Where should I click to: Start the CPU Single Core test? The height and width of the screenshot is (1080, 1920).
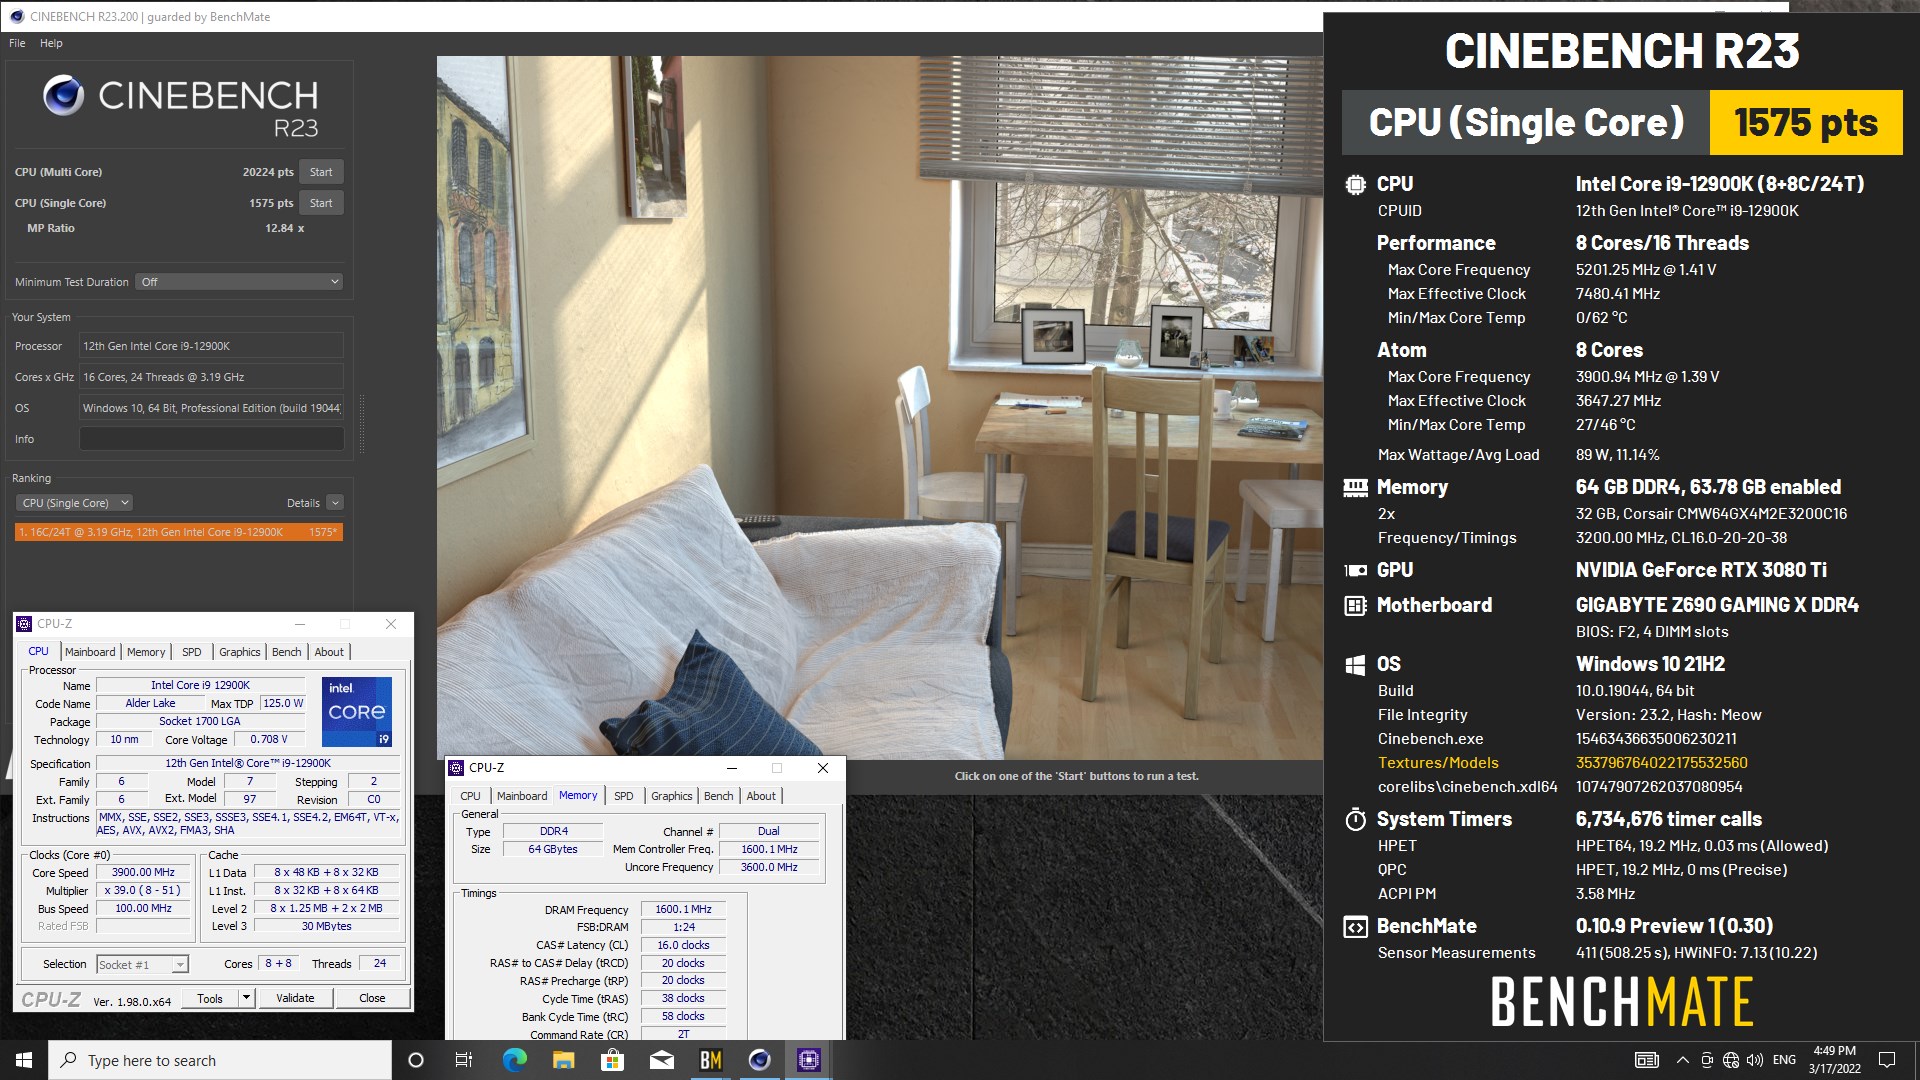pos(321,203)
